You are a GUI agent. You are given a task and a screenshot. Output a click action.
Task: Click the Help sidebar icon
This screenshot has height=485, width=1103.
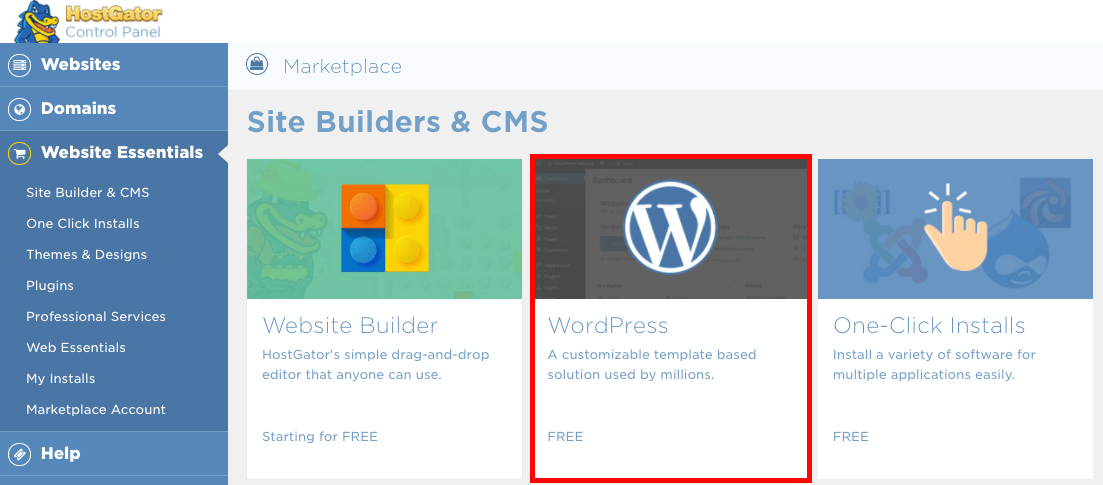click(19, 454)
